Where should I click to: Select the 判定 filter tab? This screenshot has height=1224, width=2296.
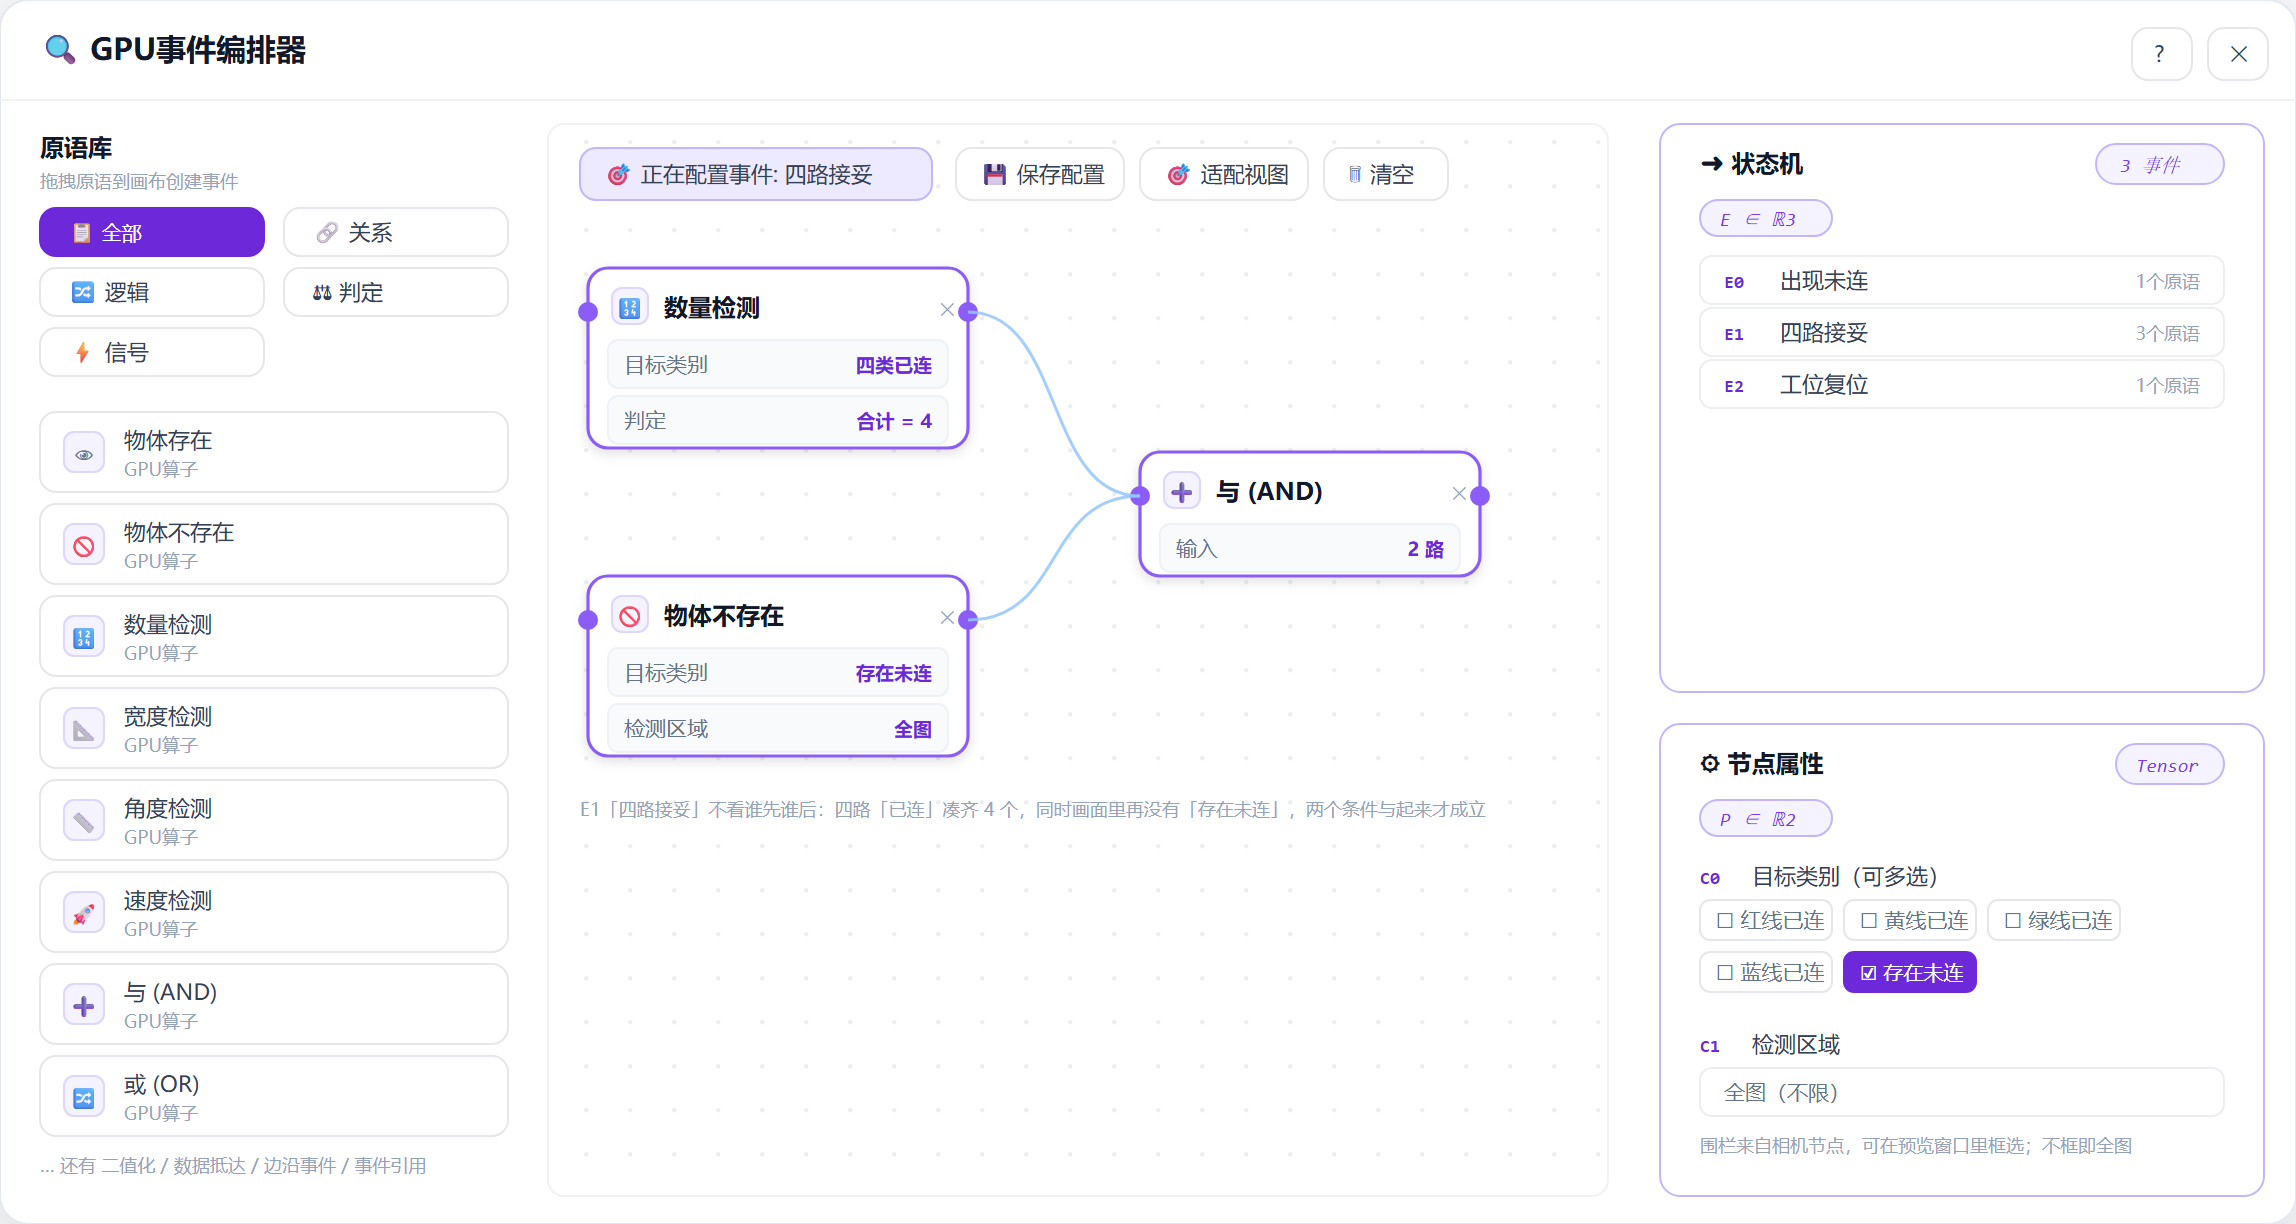pyautogui.click(x=396, y=292)
